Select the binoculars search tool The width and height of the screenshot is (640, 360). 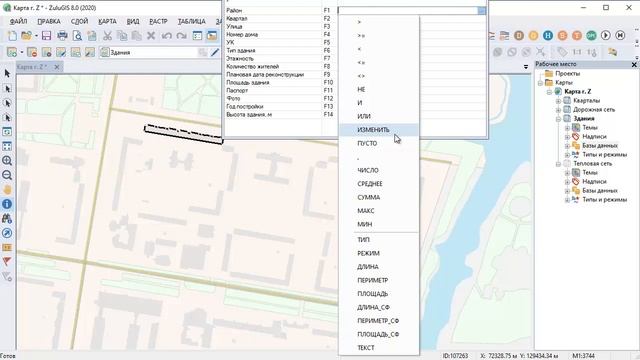click(x=7, y=219)
